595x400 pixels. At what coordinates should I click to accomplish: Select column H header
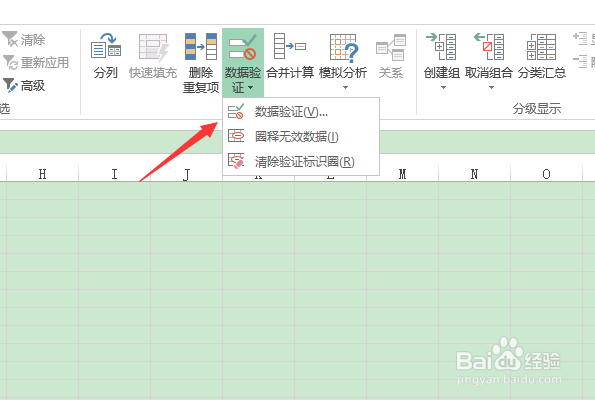pyautogui.click(x=42, y=174)
